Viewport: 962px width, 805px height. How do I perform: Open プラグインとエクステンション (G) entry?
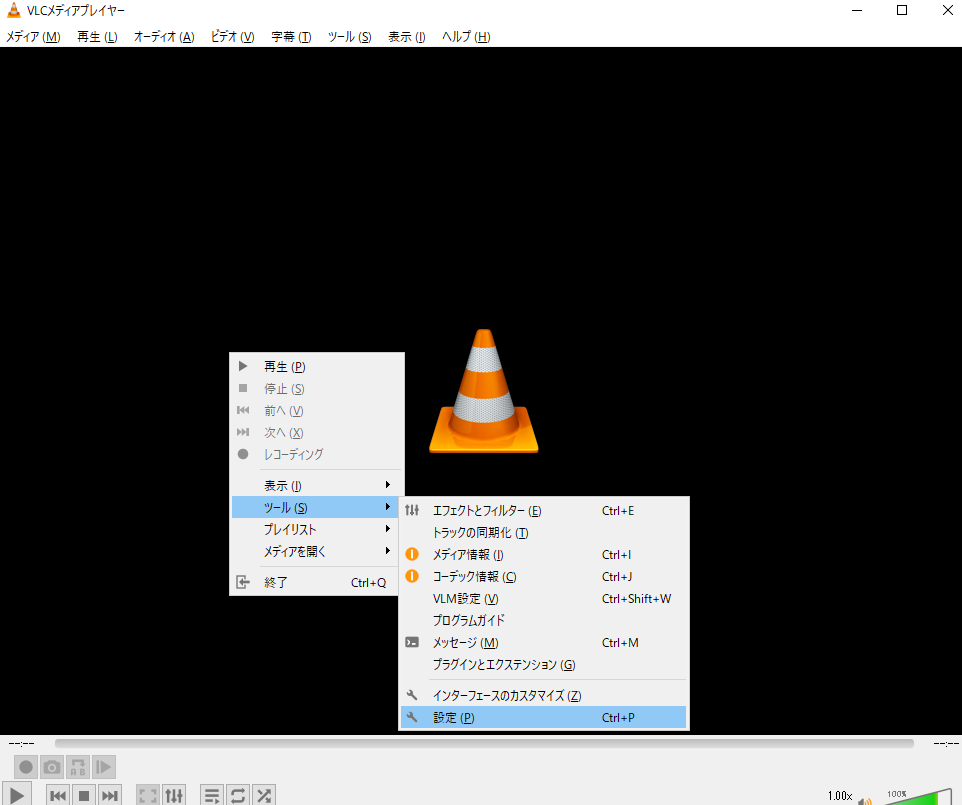click(x=544, y=664)
